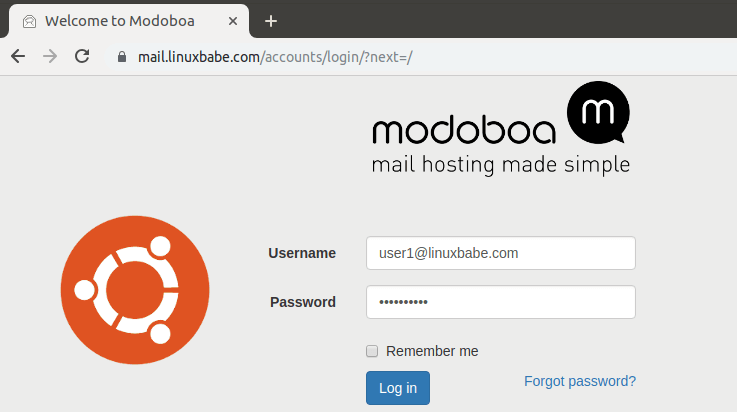Open the "Forgot password?" link

(580, 380)
